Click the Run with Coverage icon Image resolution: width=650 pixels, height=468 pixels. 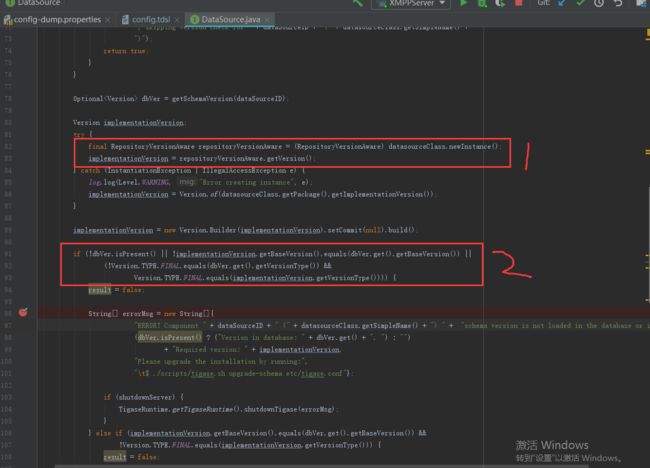(x=500, y=3)
